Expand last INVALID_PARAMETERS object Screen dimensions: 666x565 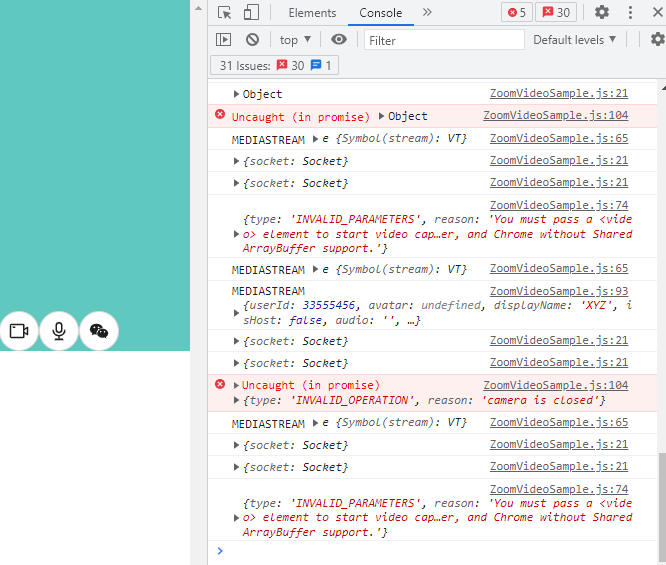[236, 518]
